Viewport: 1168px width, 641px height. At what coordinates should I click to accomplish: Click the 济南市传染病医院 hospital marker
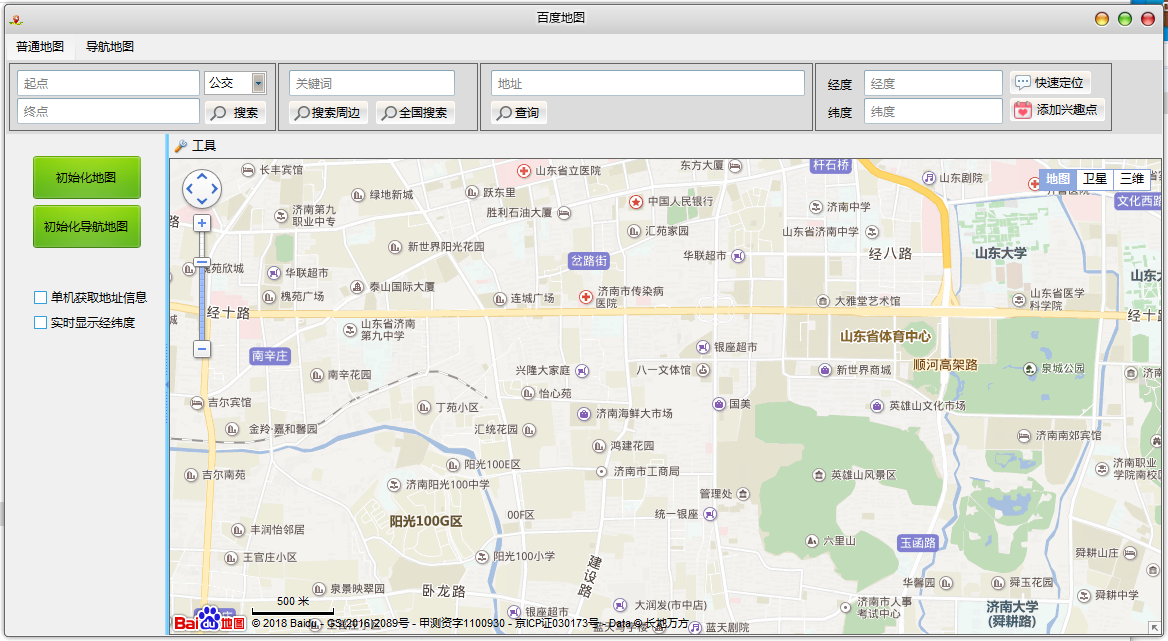point(586,297)
